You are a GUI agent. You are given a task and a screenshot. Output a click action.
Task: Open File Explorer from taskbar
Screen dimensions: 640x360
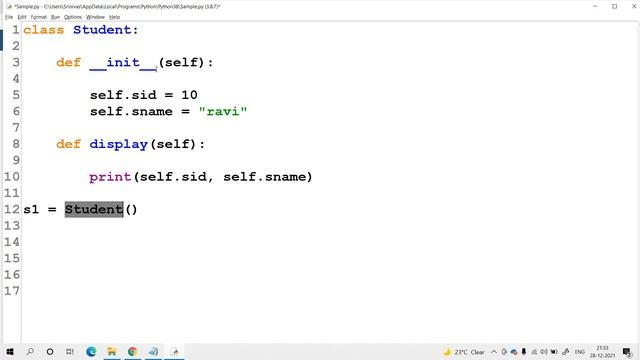[x=112, y=351]
